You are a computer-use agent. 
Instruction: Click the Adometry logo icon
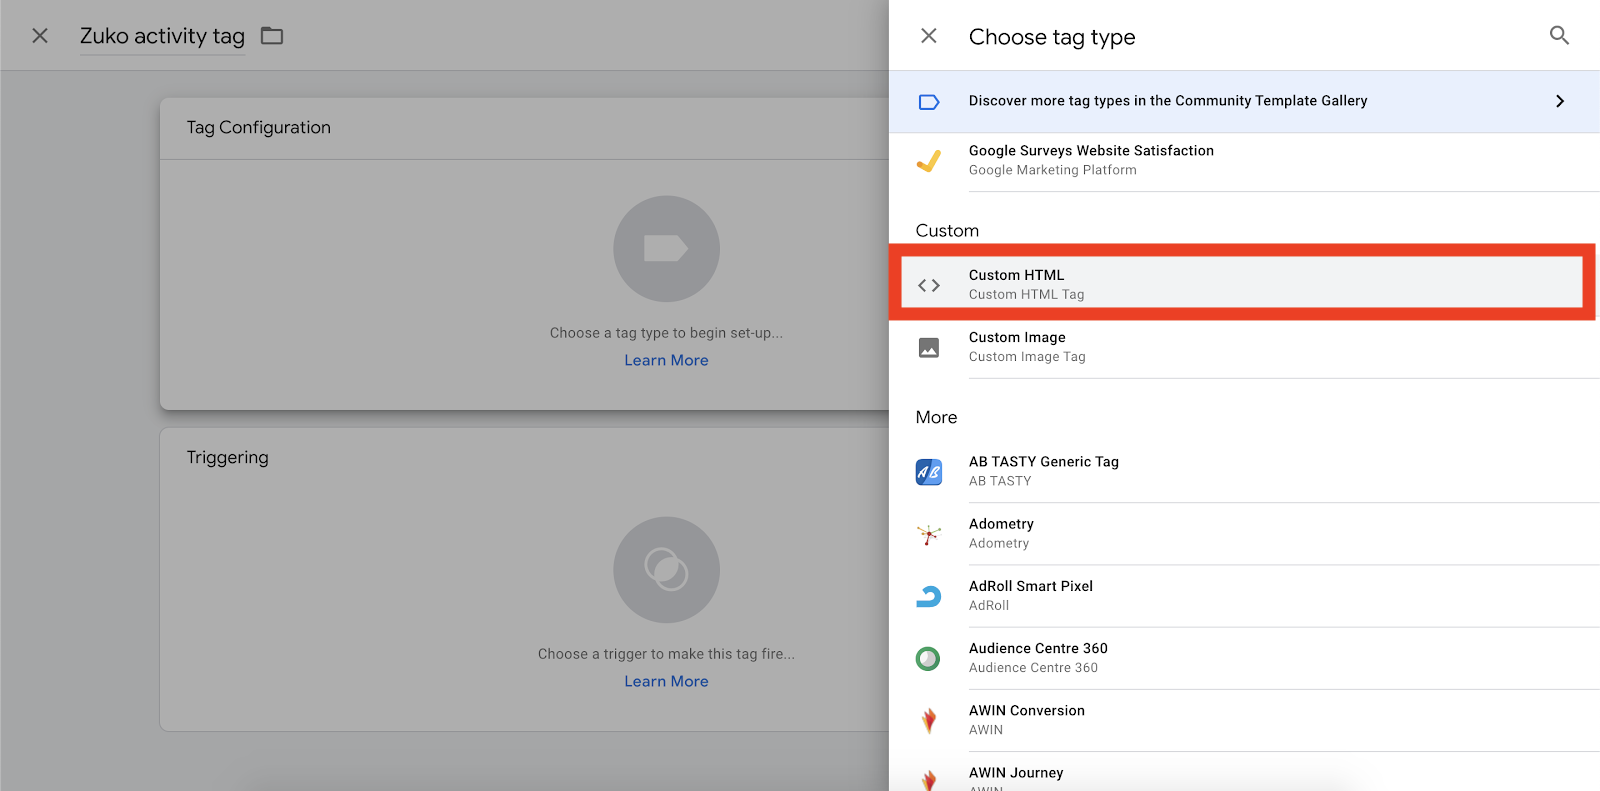[929, 534]
